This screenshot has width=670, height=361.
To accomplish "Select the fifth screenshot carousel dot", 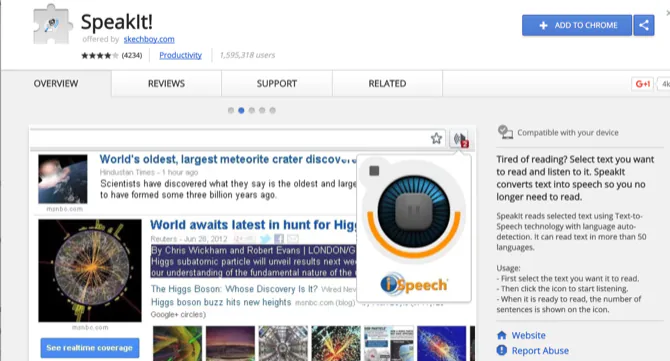I will pyautogui.click(x=273, y=111).
